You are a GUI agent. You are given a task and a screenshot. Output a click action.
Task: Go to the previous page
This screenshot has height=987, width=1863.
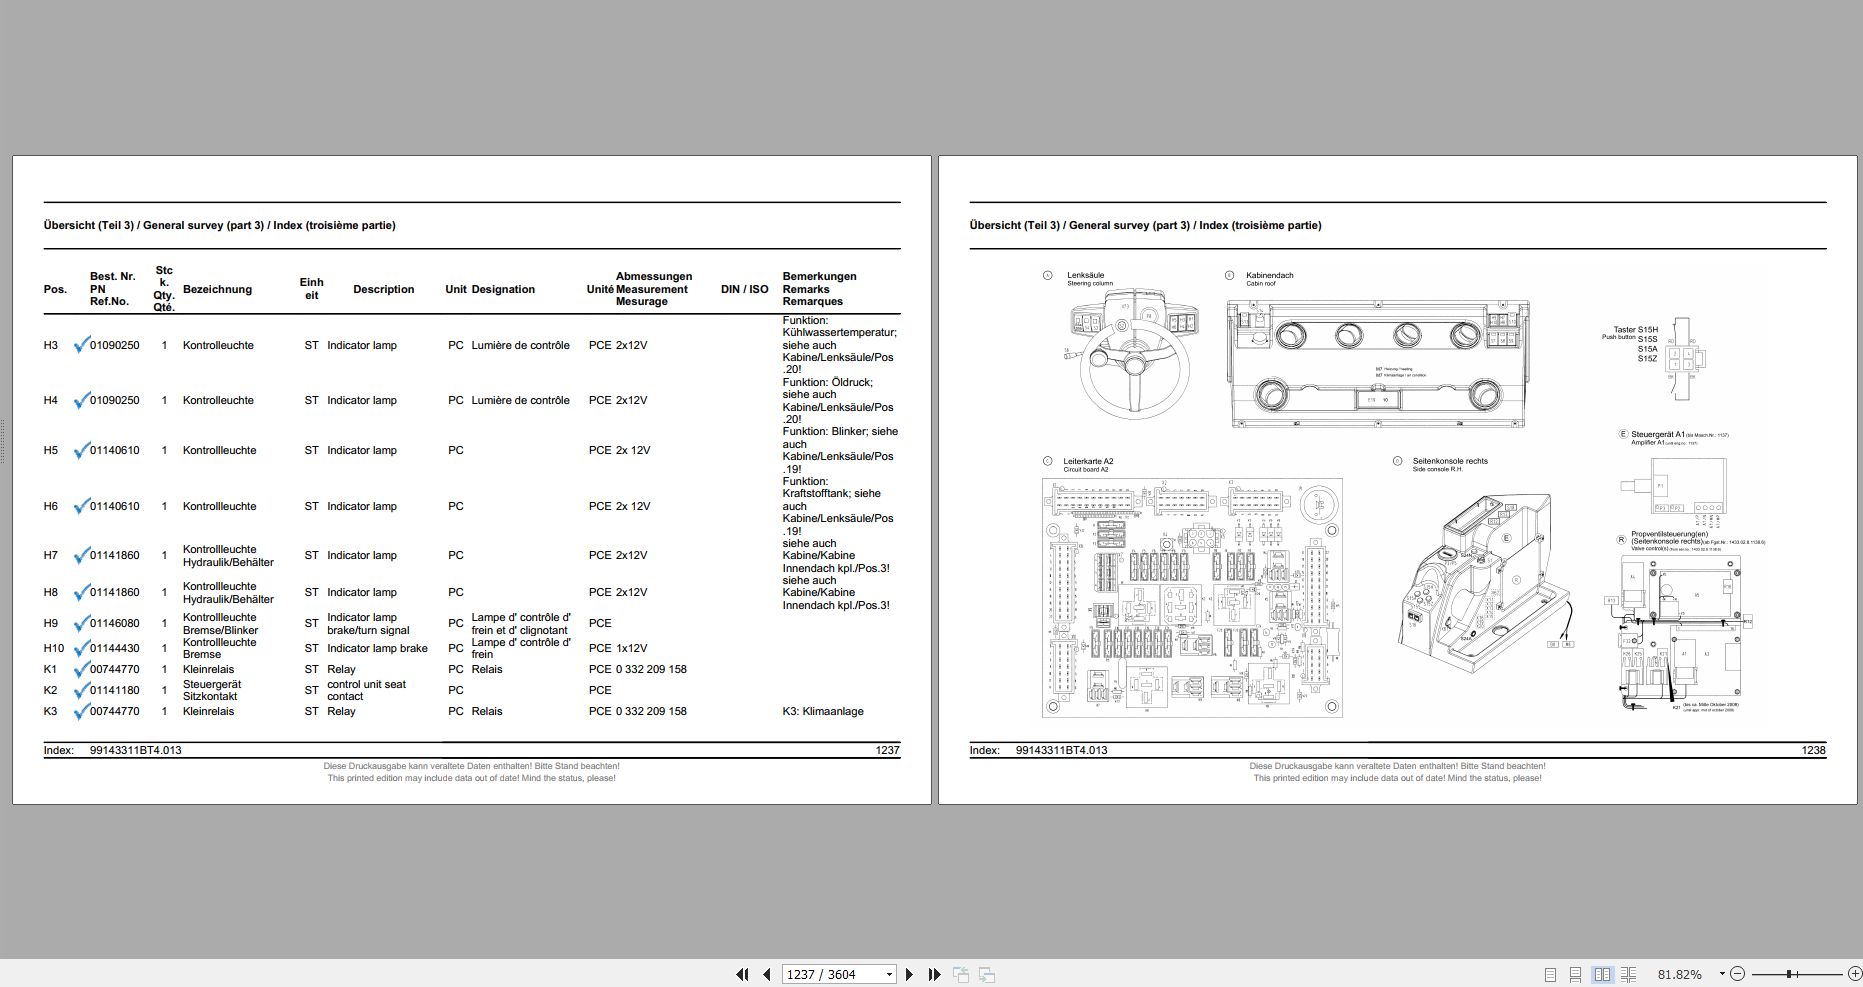767,974
